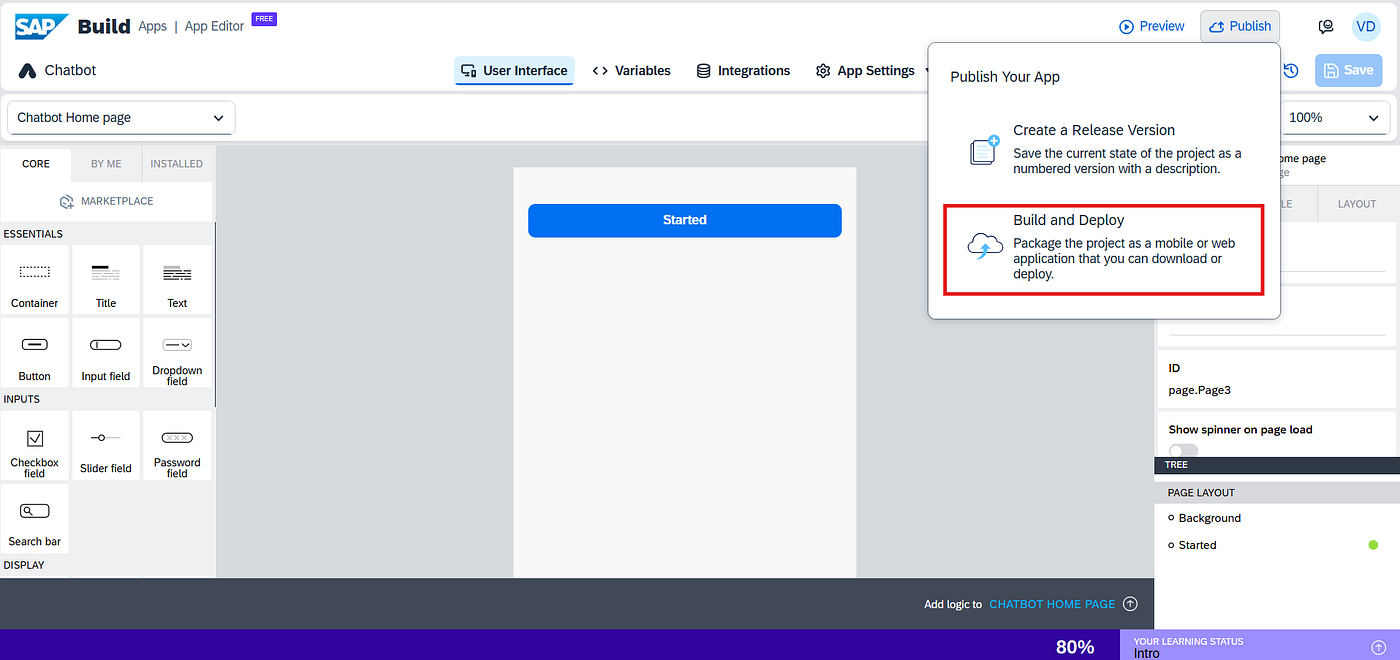Open the feedback chat icon

tap(1327, 27)
